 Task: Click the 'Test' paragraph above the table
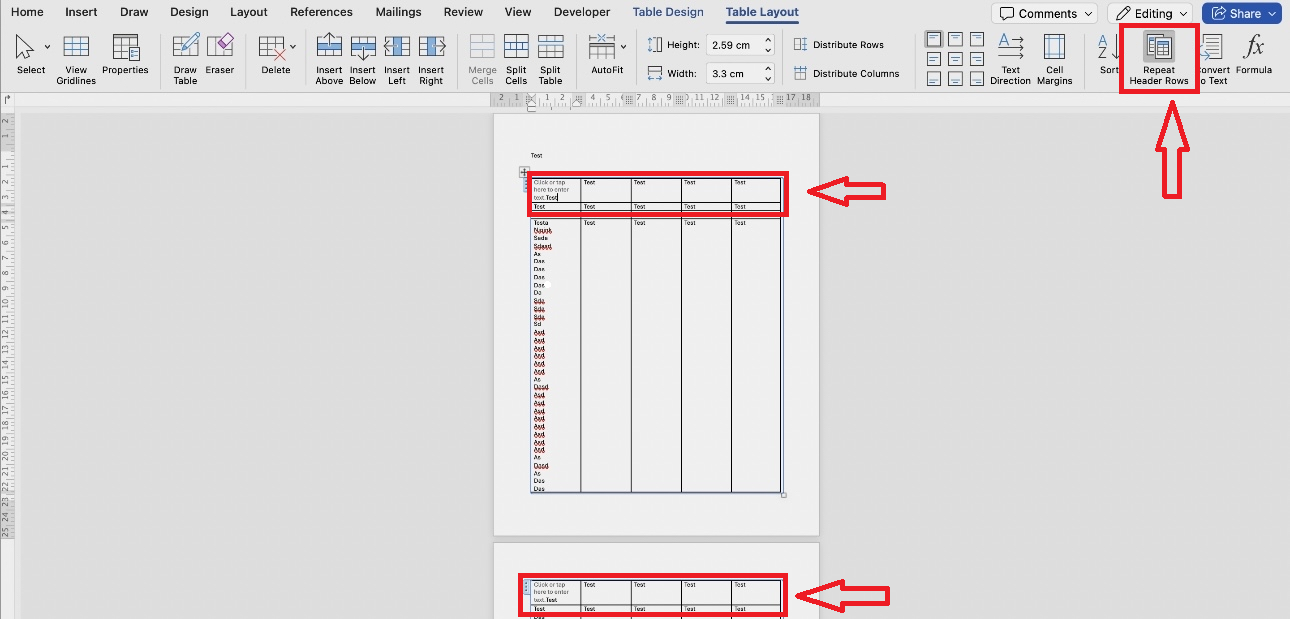(536, 156)
